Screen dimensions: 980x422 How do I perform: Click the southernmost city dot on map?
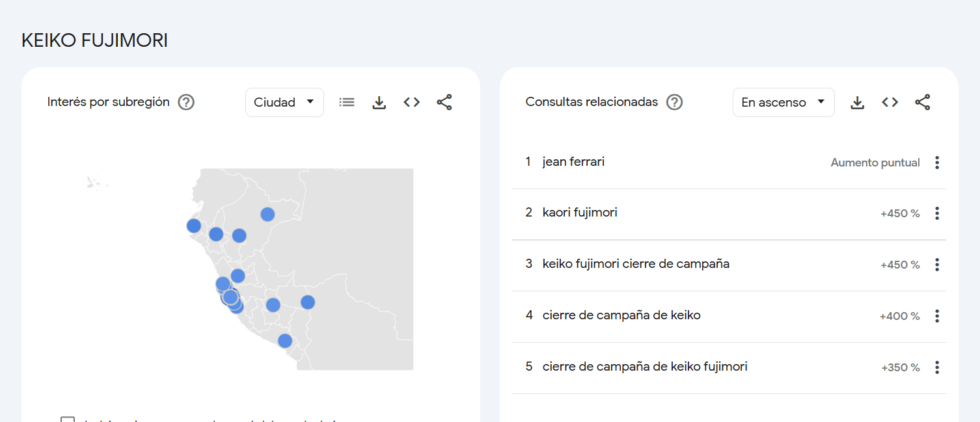click(x=285, y=341)
